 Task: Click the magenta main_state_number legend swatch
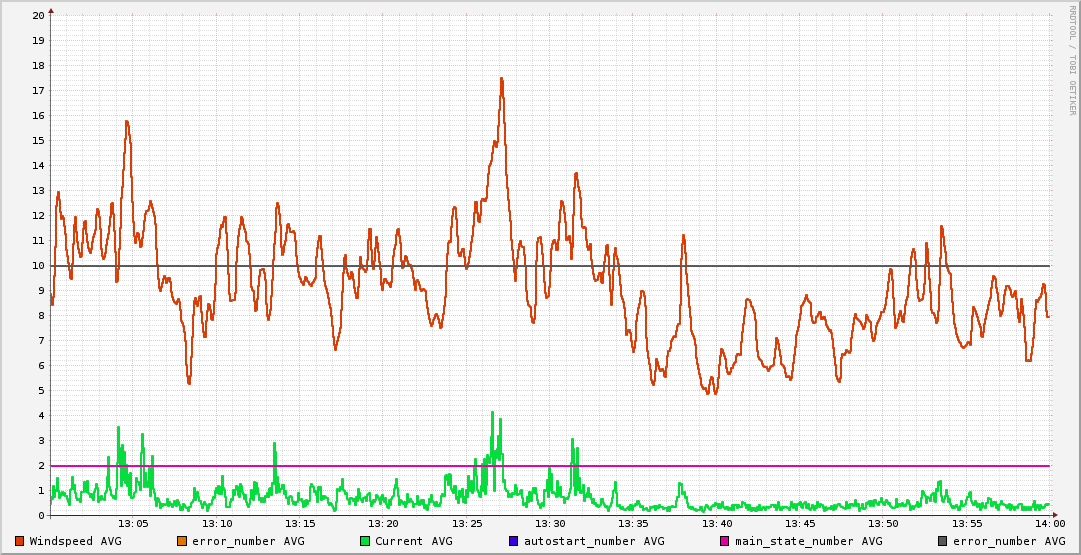click(725, 541)
